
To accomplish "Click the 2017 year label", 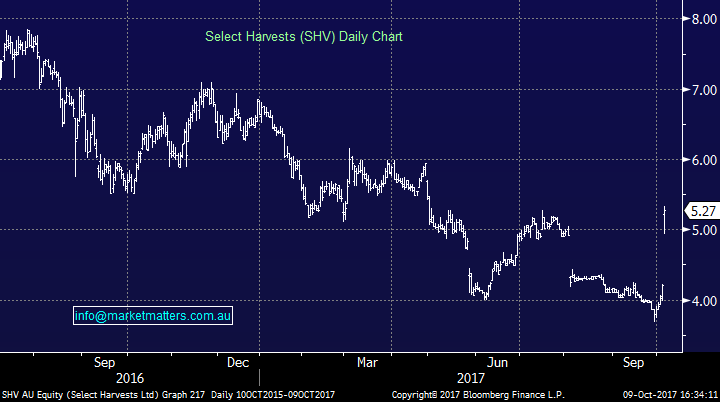I will (x=471, y=379).
